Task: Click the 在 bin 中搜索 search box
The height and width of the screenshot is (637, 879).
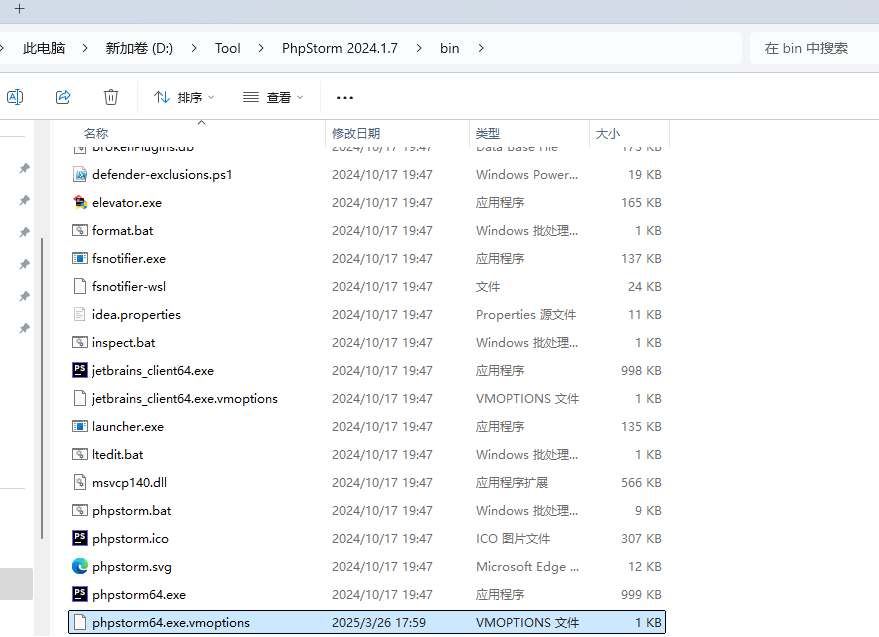Action: click(x=814, y=48)
